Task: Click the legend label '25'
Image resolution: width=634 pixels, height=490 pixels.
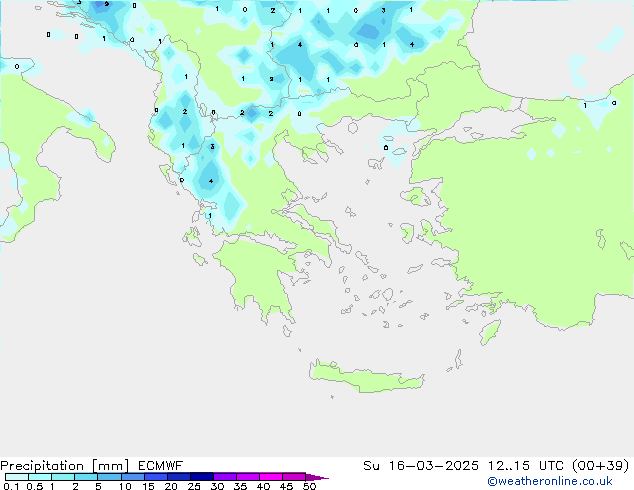Action: pos(194,486)
